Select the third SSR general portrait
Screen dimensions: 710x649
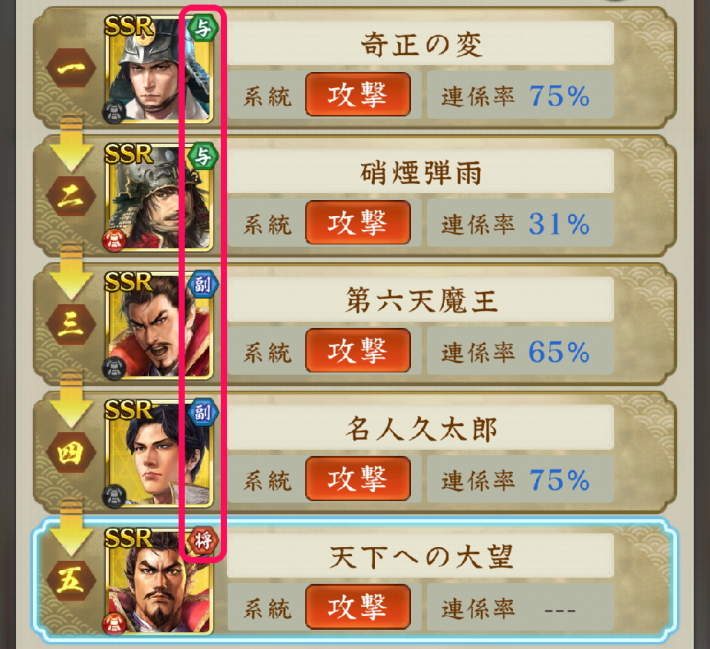[158, 325]
